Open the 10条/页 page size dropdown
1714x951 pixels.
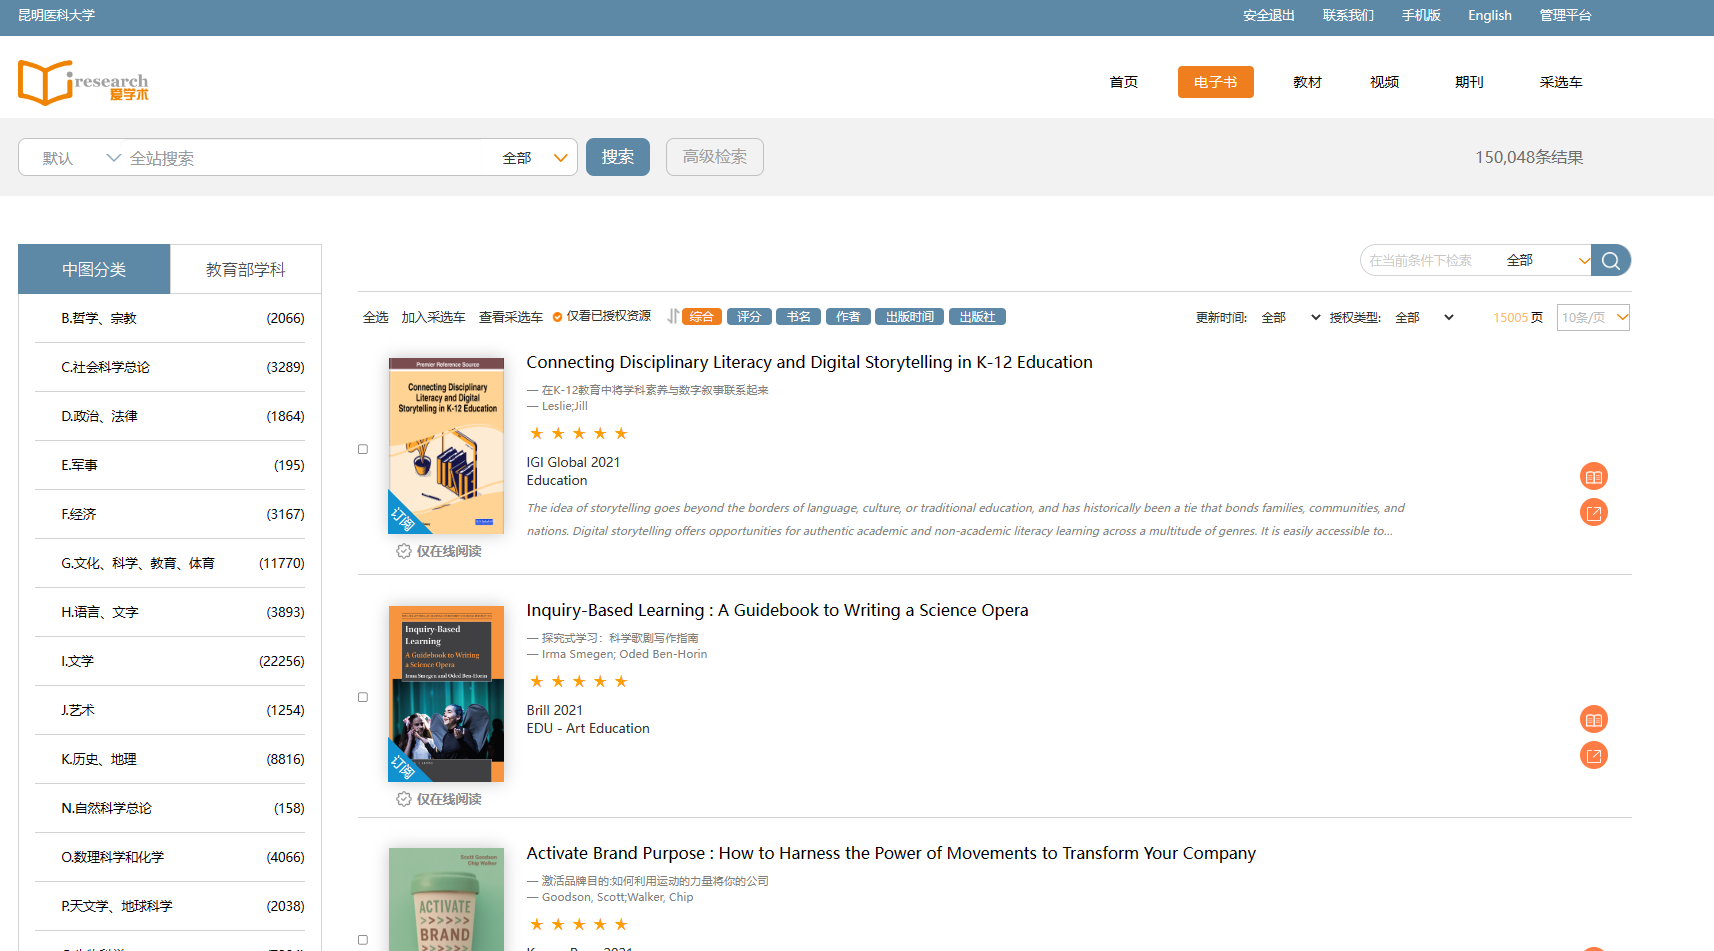click(x=1592, y=318)
